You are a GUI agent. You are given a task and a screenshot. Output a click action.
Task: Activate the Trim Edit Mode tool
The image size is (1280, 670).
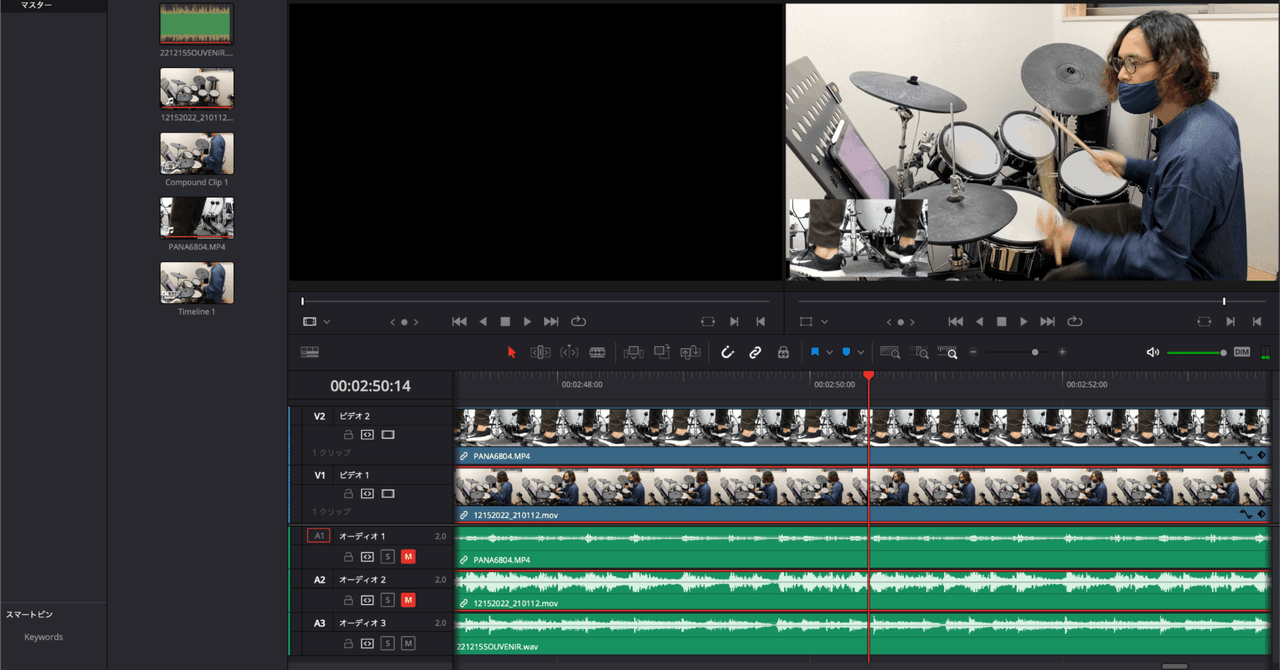click(x=540, y=352)
